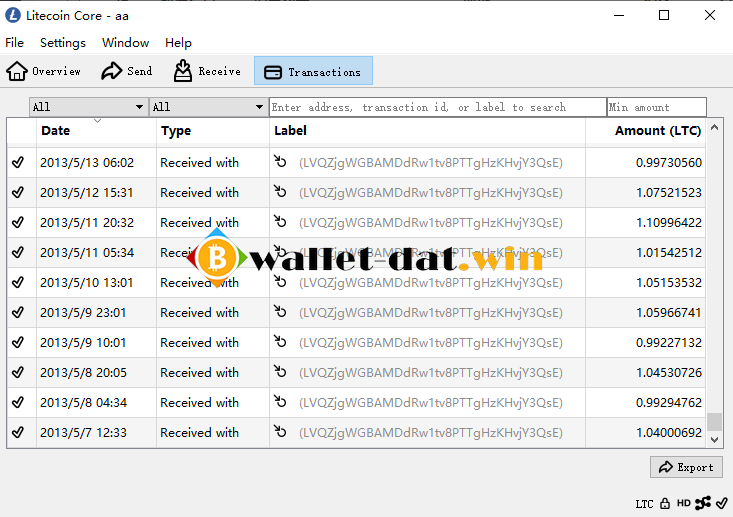Click the received arrow icon in the 1.10996422 row
733x517 pixels.
pos(280,221)
